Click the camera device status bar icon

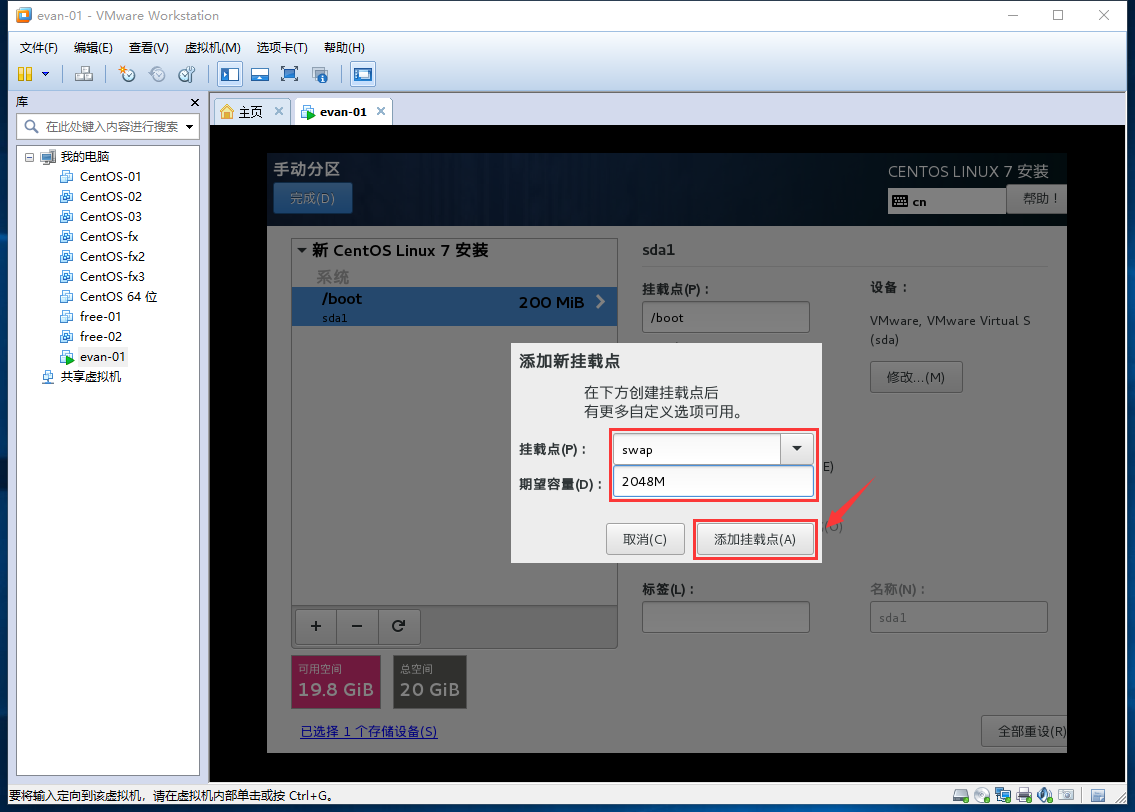pos(1066,795)
